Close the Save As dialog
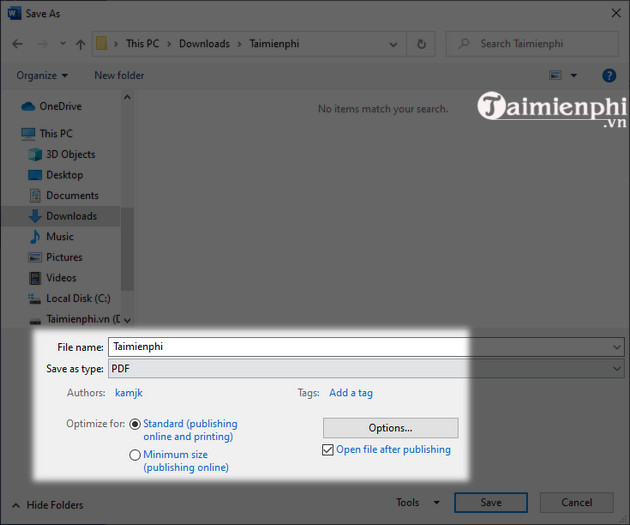630x525 pixels. coord(616,13)
